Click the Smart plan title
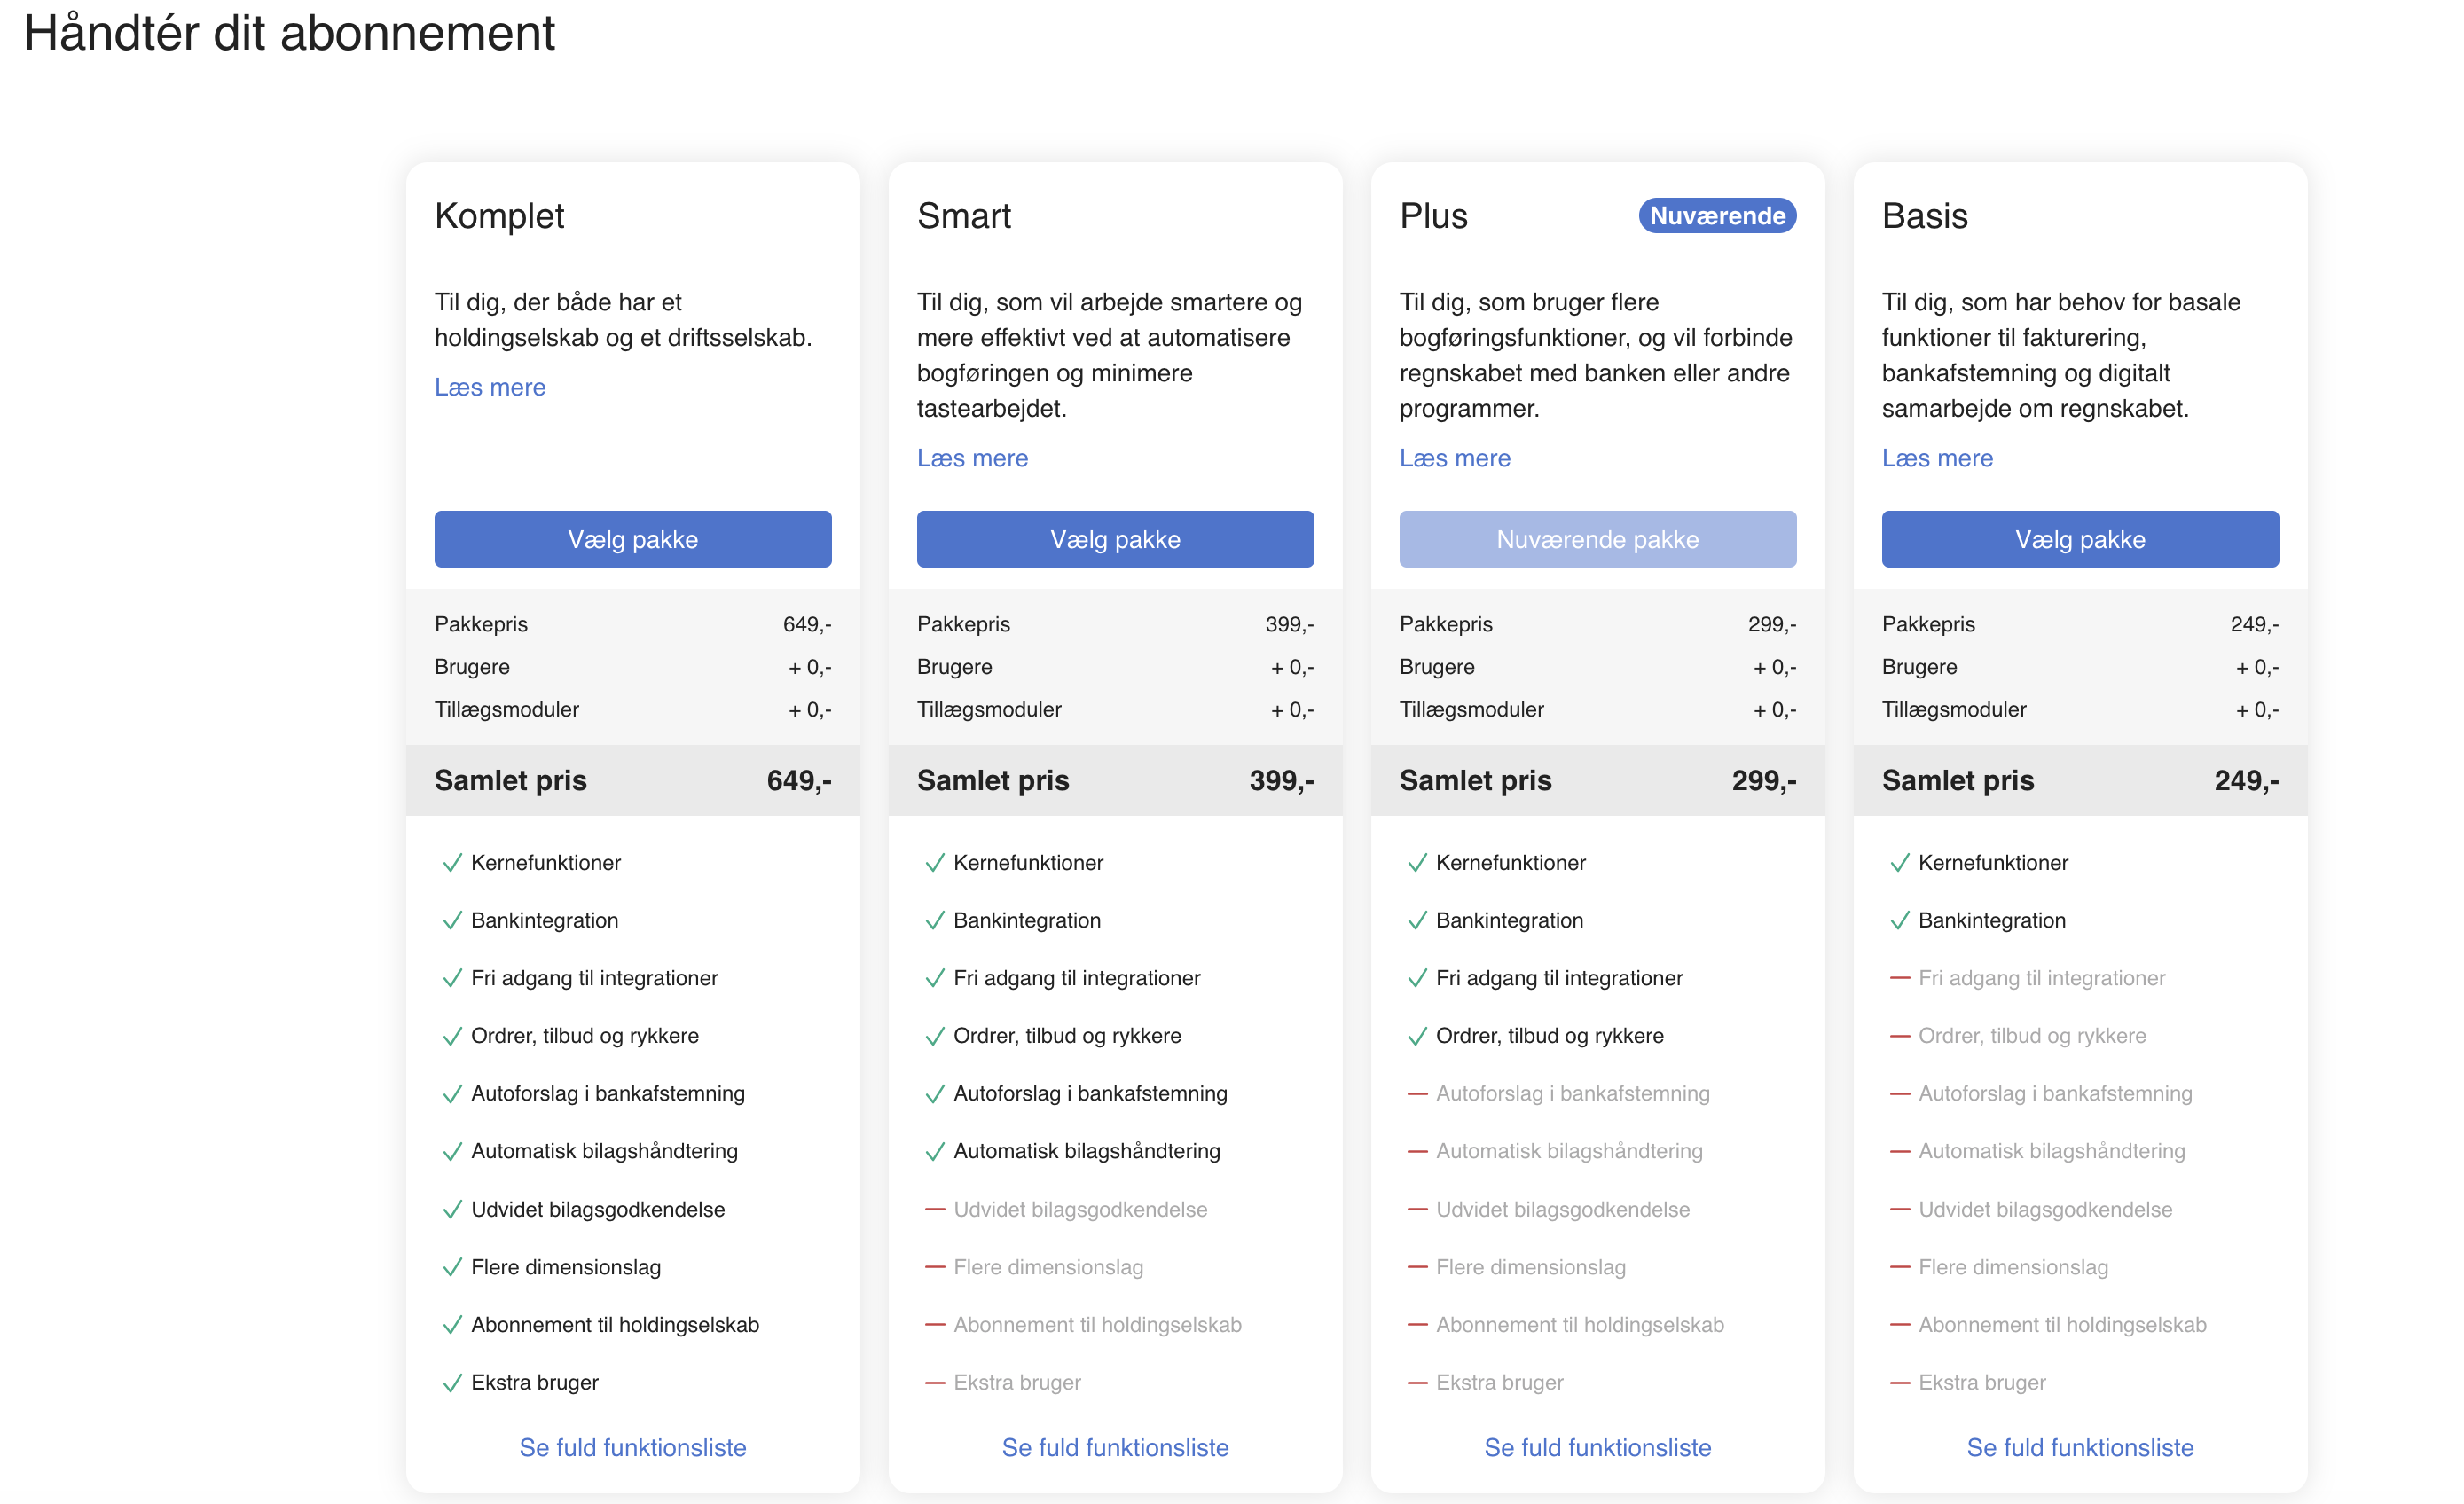The width and height of the screenshot is (2464, 1504). point(964,216)
